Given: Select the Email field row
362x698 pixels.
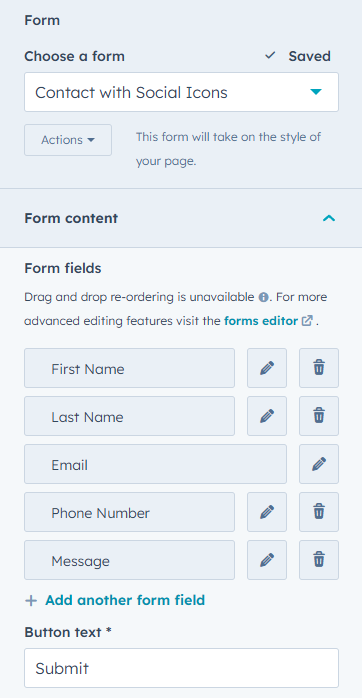Looking at the screenshot, I should pos(155,464).
